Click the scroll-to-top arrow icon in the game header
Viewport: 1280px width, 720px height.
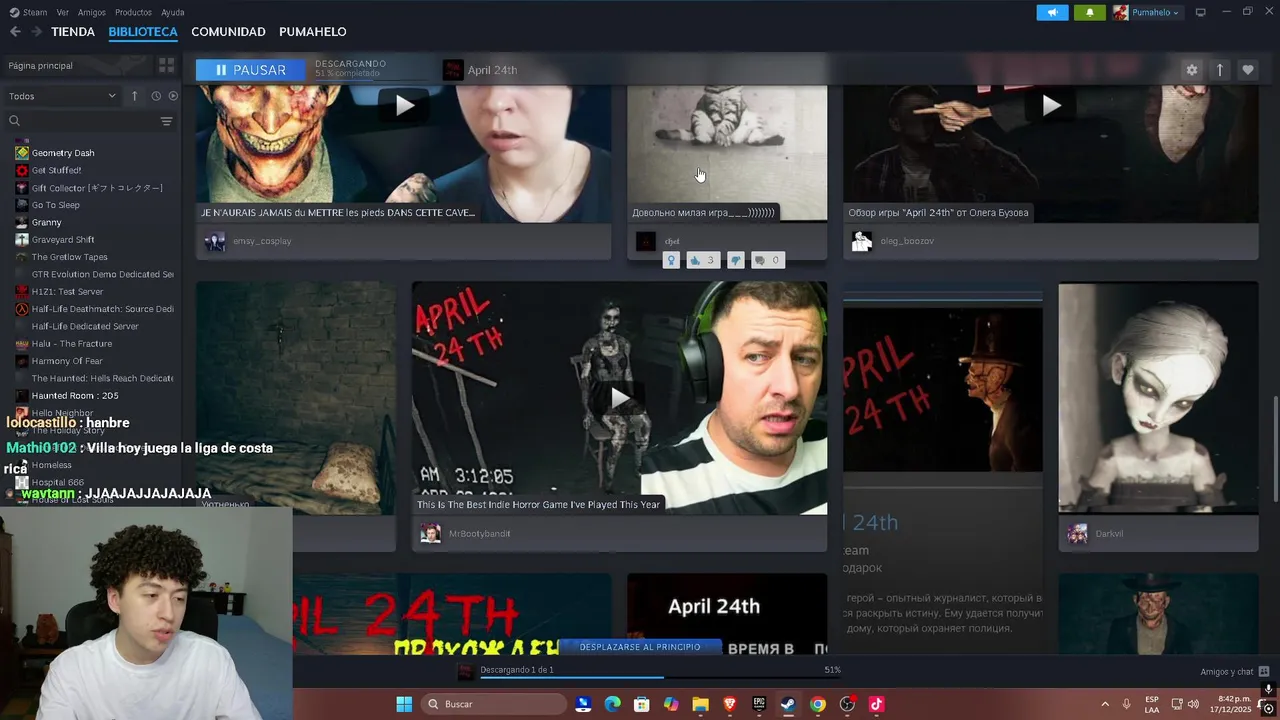(x=1220, y=70)
